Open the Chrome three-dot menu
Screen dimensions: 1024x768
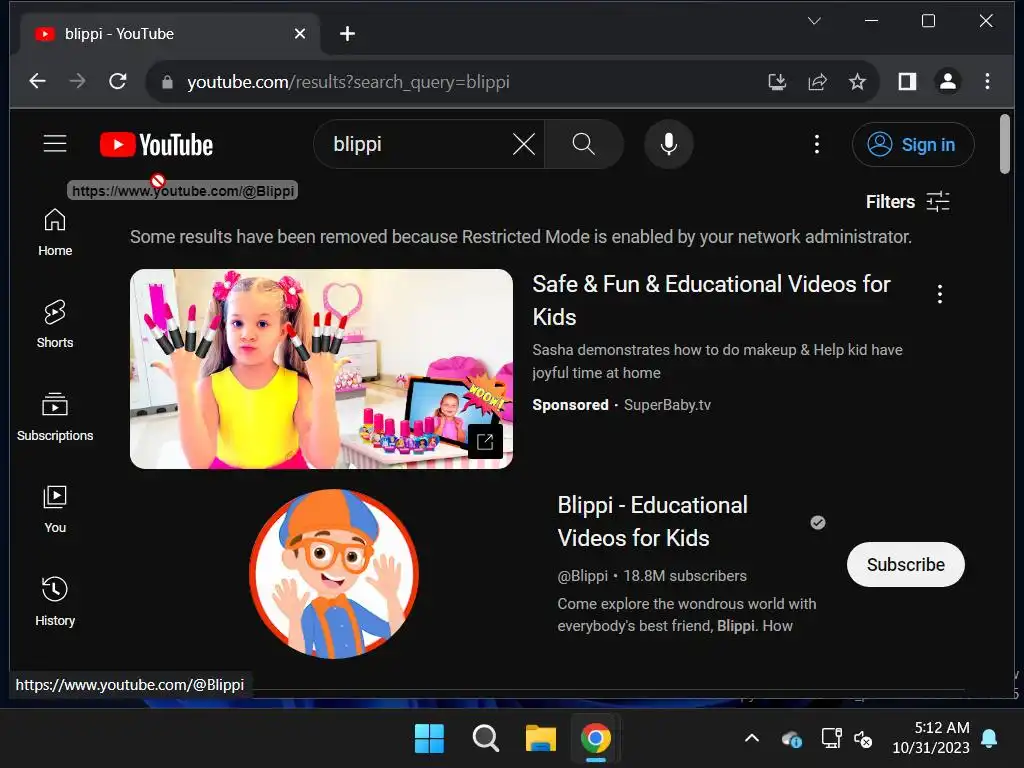point(987,82)
